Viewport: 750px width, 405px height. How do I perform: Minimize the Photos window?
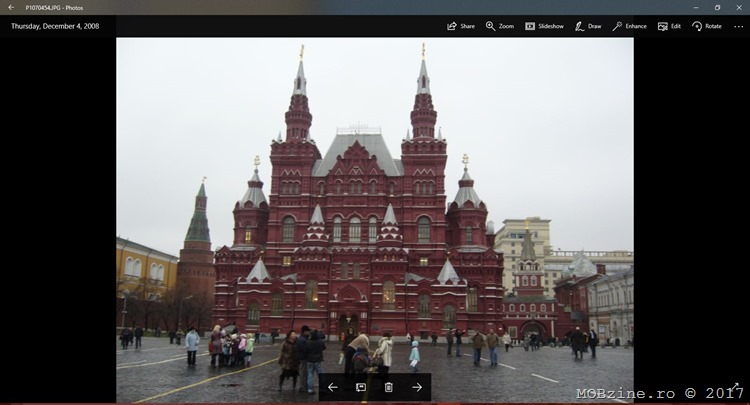pos(694,7)
